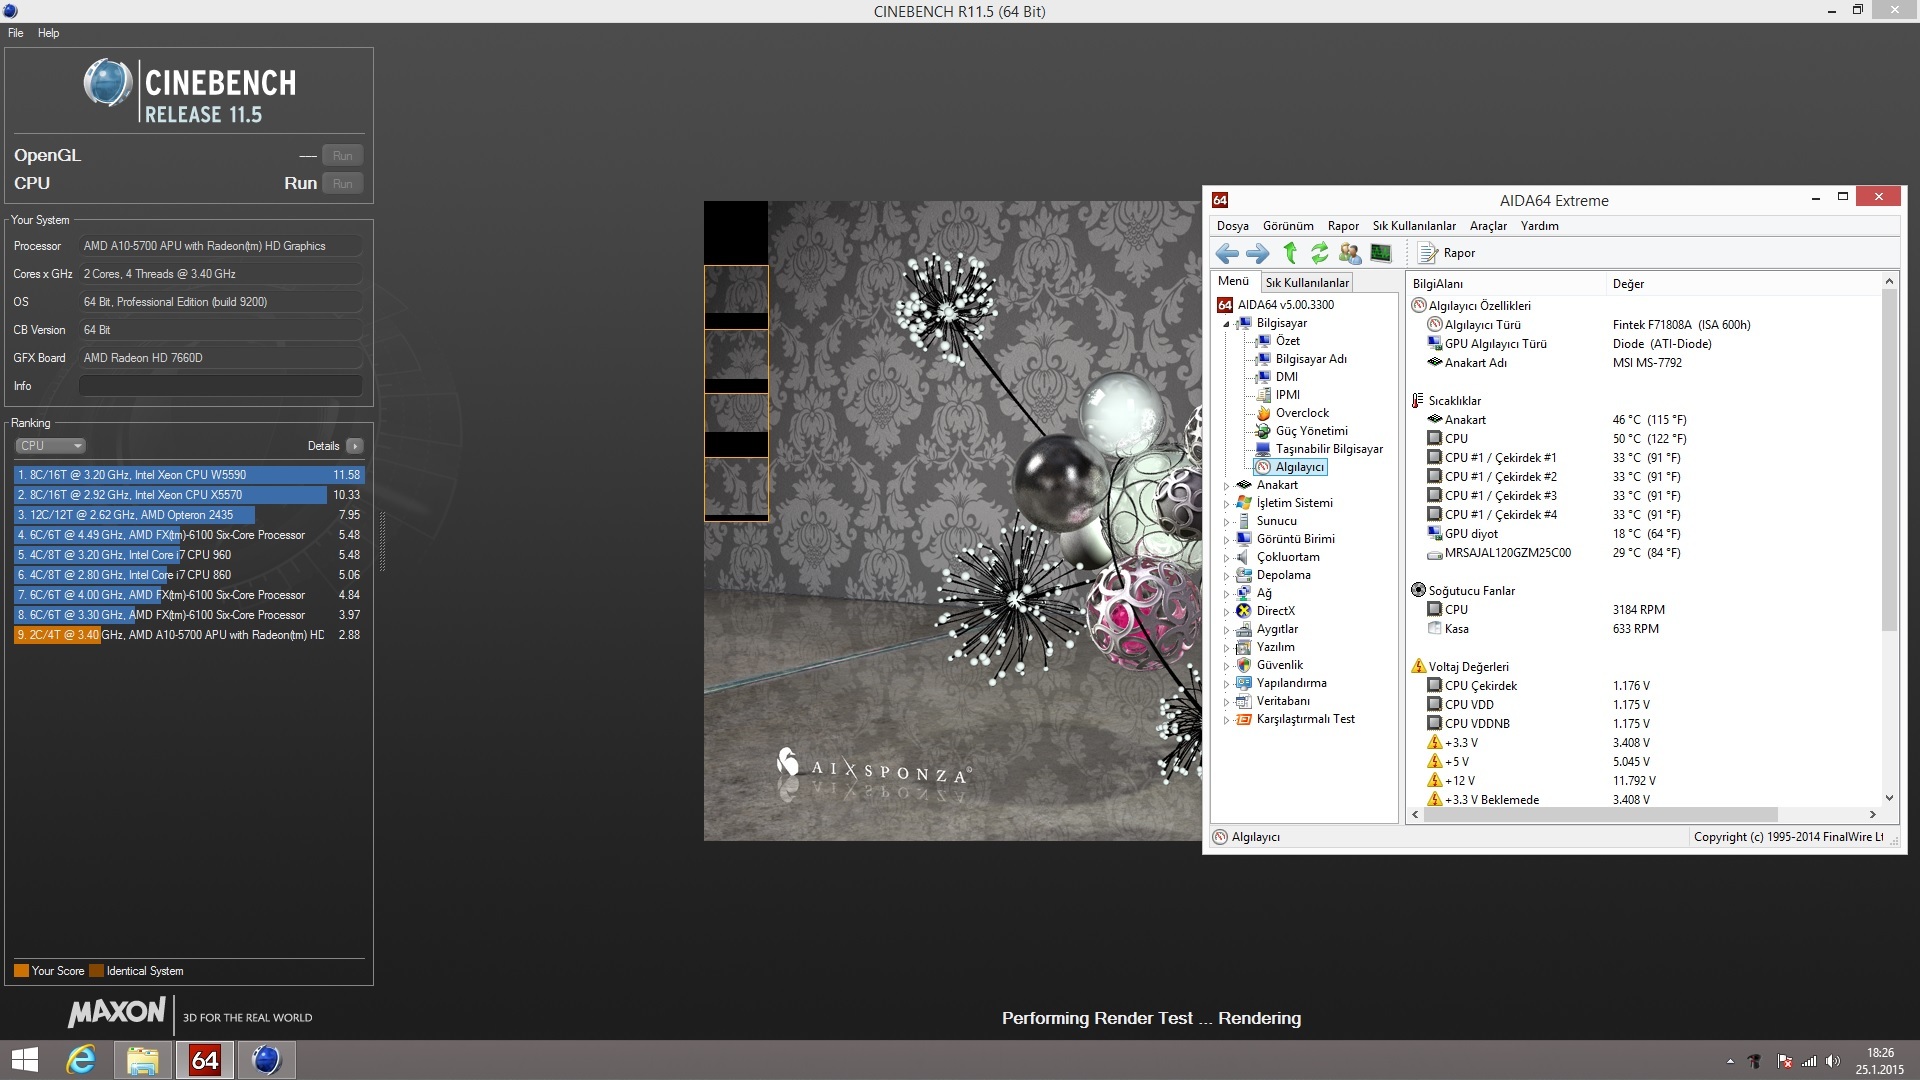The image size is (1920, 1080).
Task: Go forward with AIDA64 forward arrow
Action: 1257,254
